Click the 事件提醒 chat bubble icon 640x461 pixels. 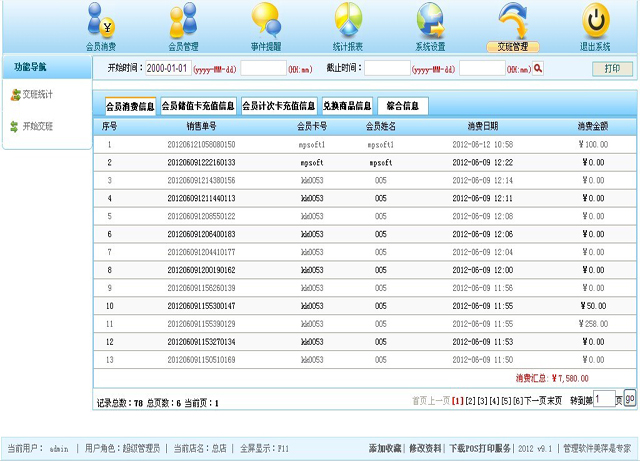click(265, 21)
